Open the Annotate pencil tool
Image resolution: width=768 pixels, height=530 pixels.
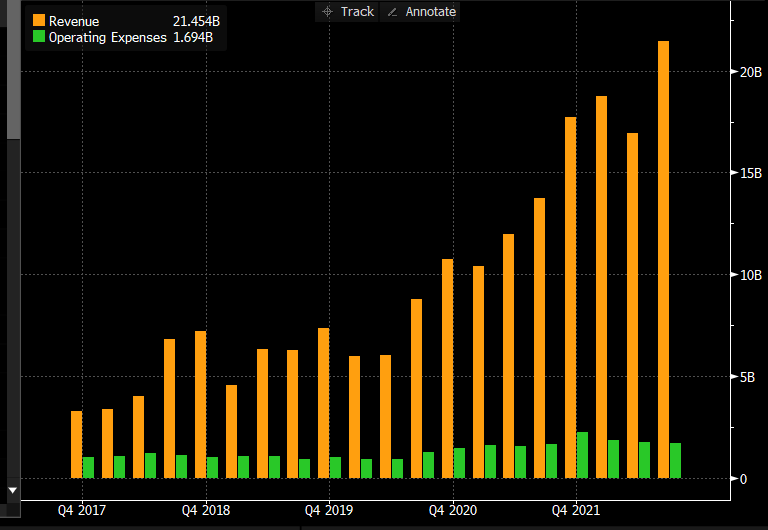[x=420, y=11]
